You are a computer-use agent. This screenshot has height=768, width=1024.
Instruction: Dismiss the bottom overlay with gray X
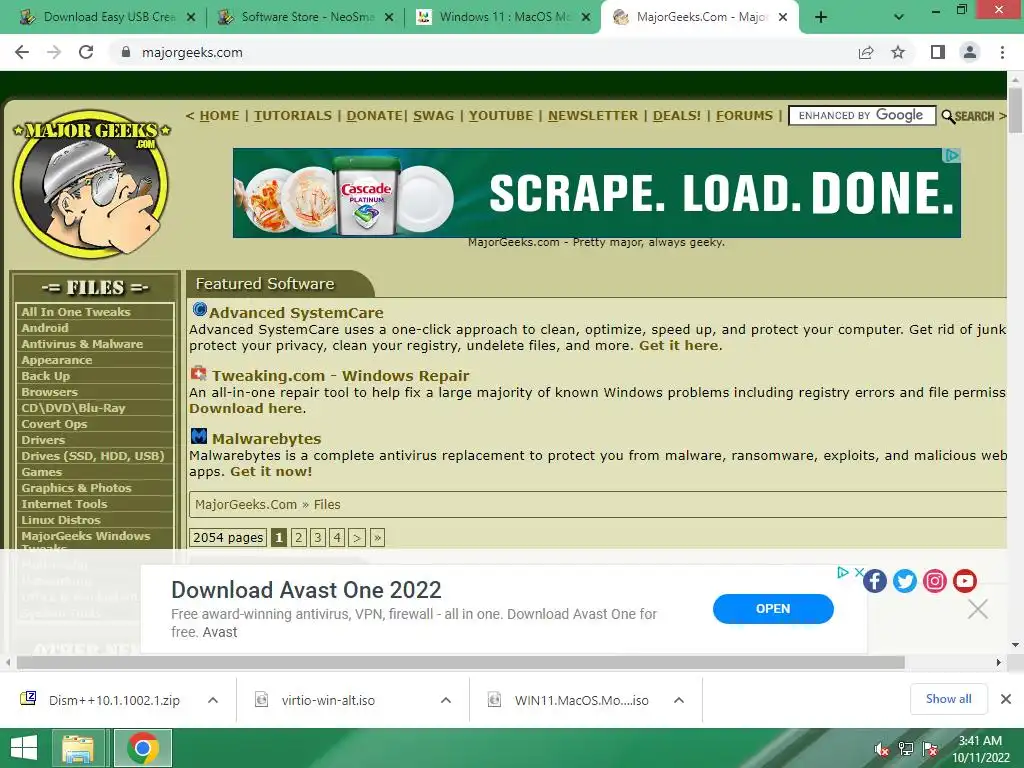pyautogui.click(x=978, y=609)
